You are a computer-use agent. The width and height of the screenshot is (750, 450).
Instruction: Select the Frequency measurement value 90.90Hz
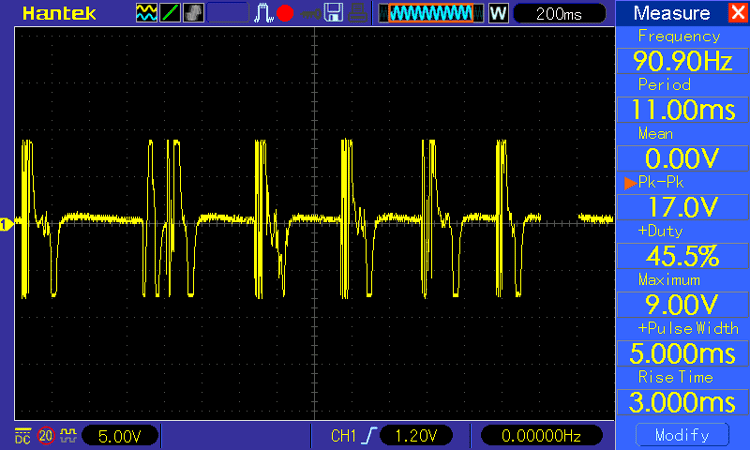(x=683, y=61)
